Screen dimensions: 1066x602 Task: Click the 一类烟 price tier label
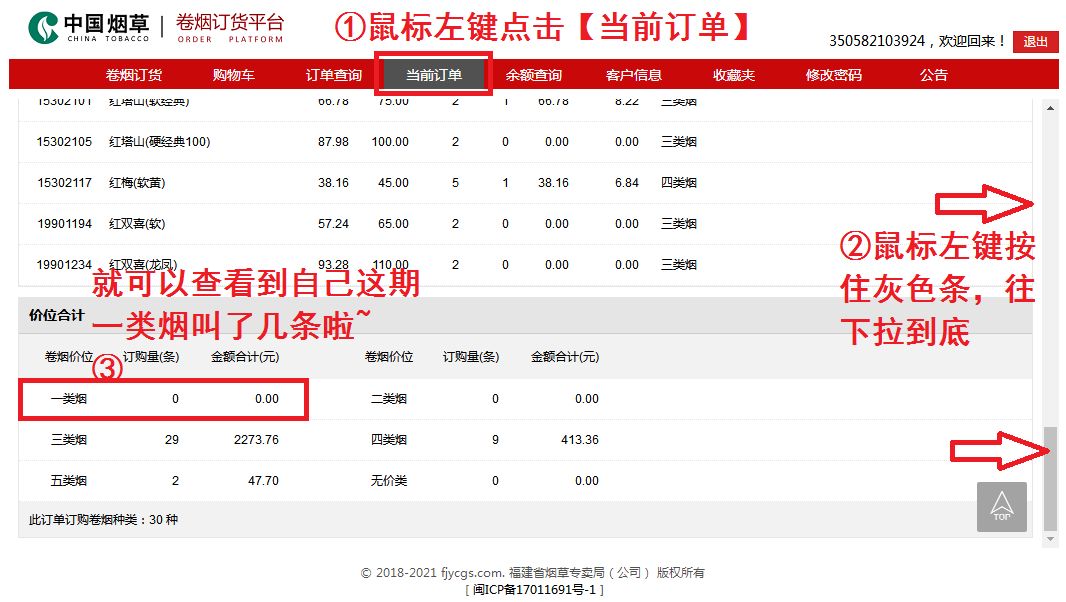pyautogui.click(x=69, y=399)
